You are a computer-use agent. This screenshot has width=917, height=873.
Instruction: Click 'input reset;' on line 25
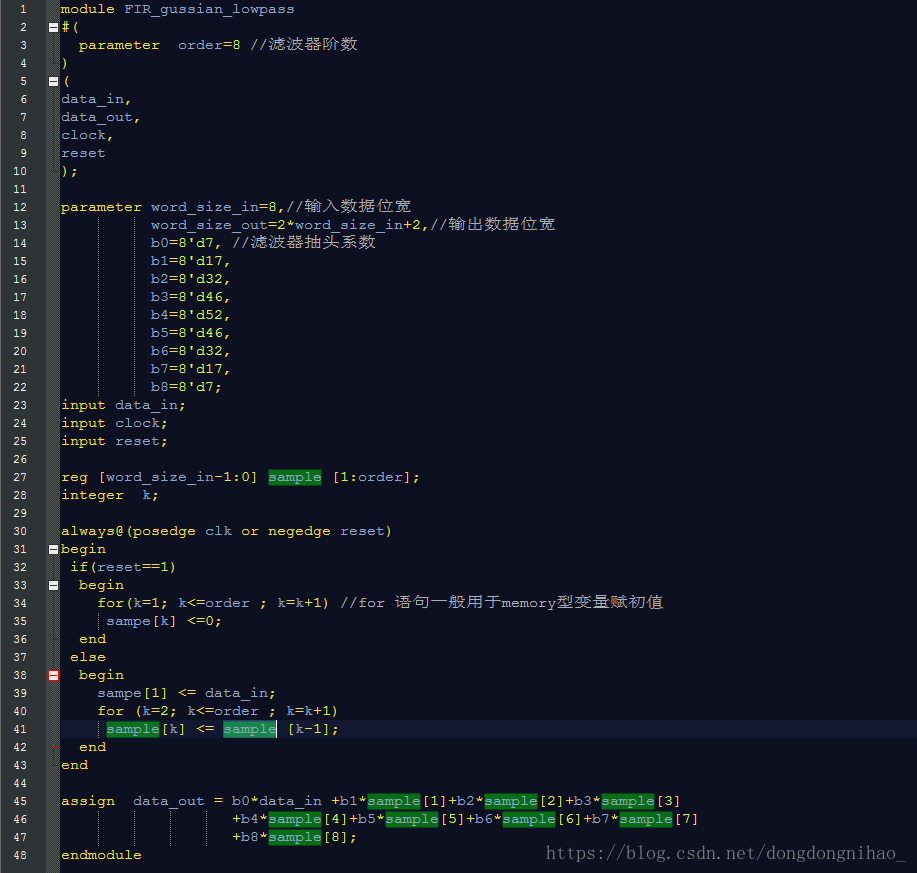115,441
